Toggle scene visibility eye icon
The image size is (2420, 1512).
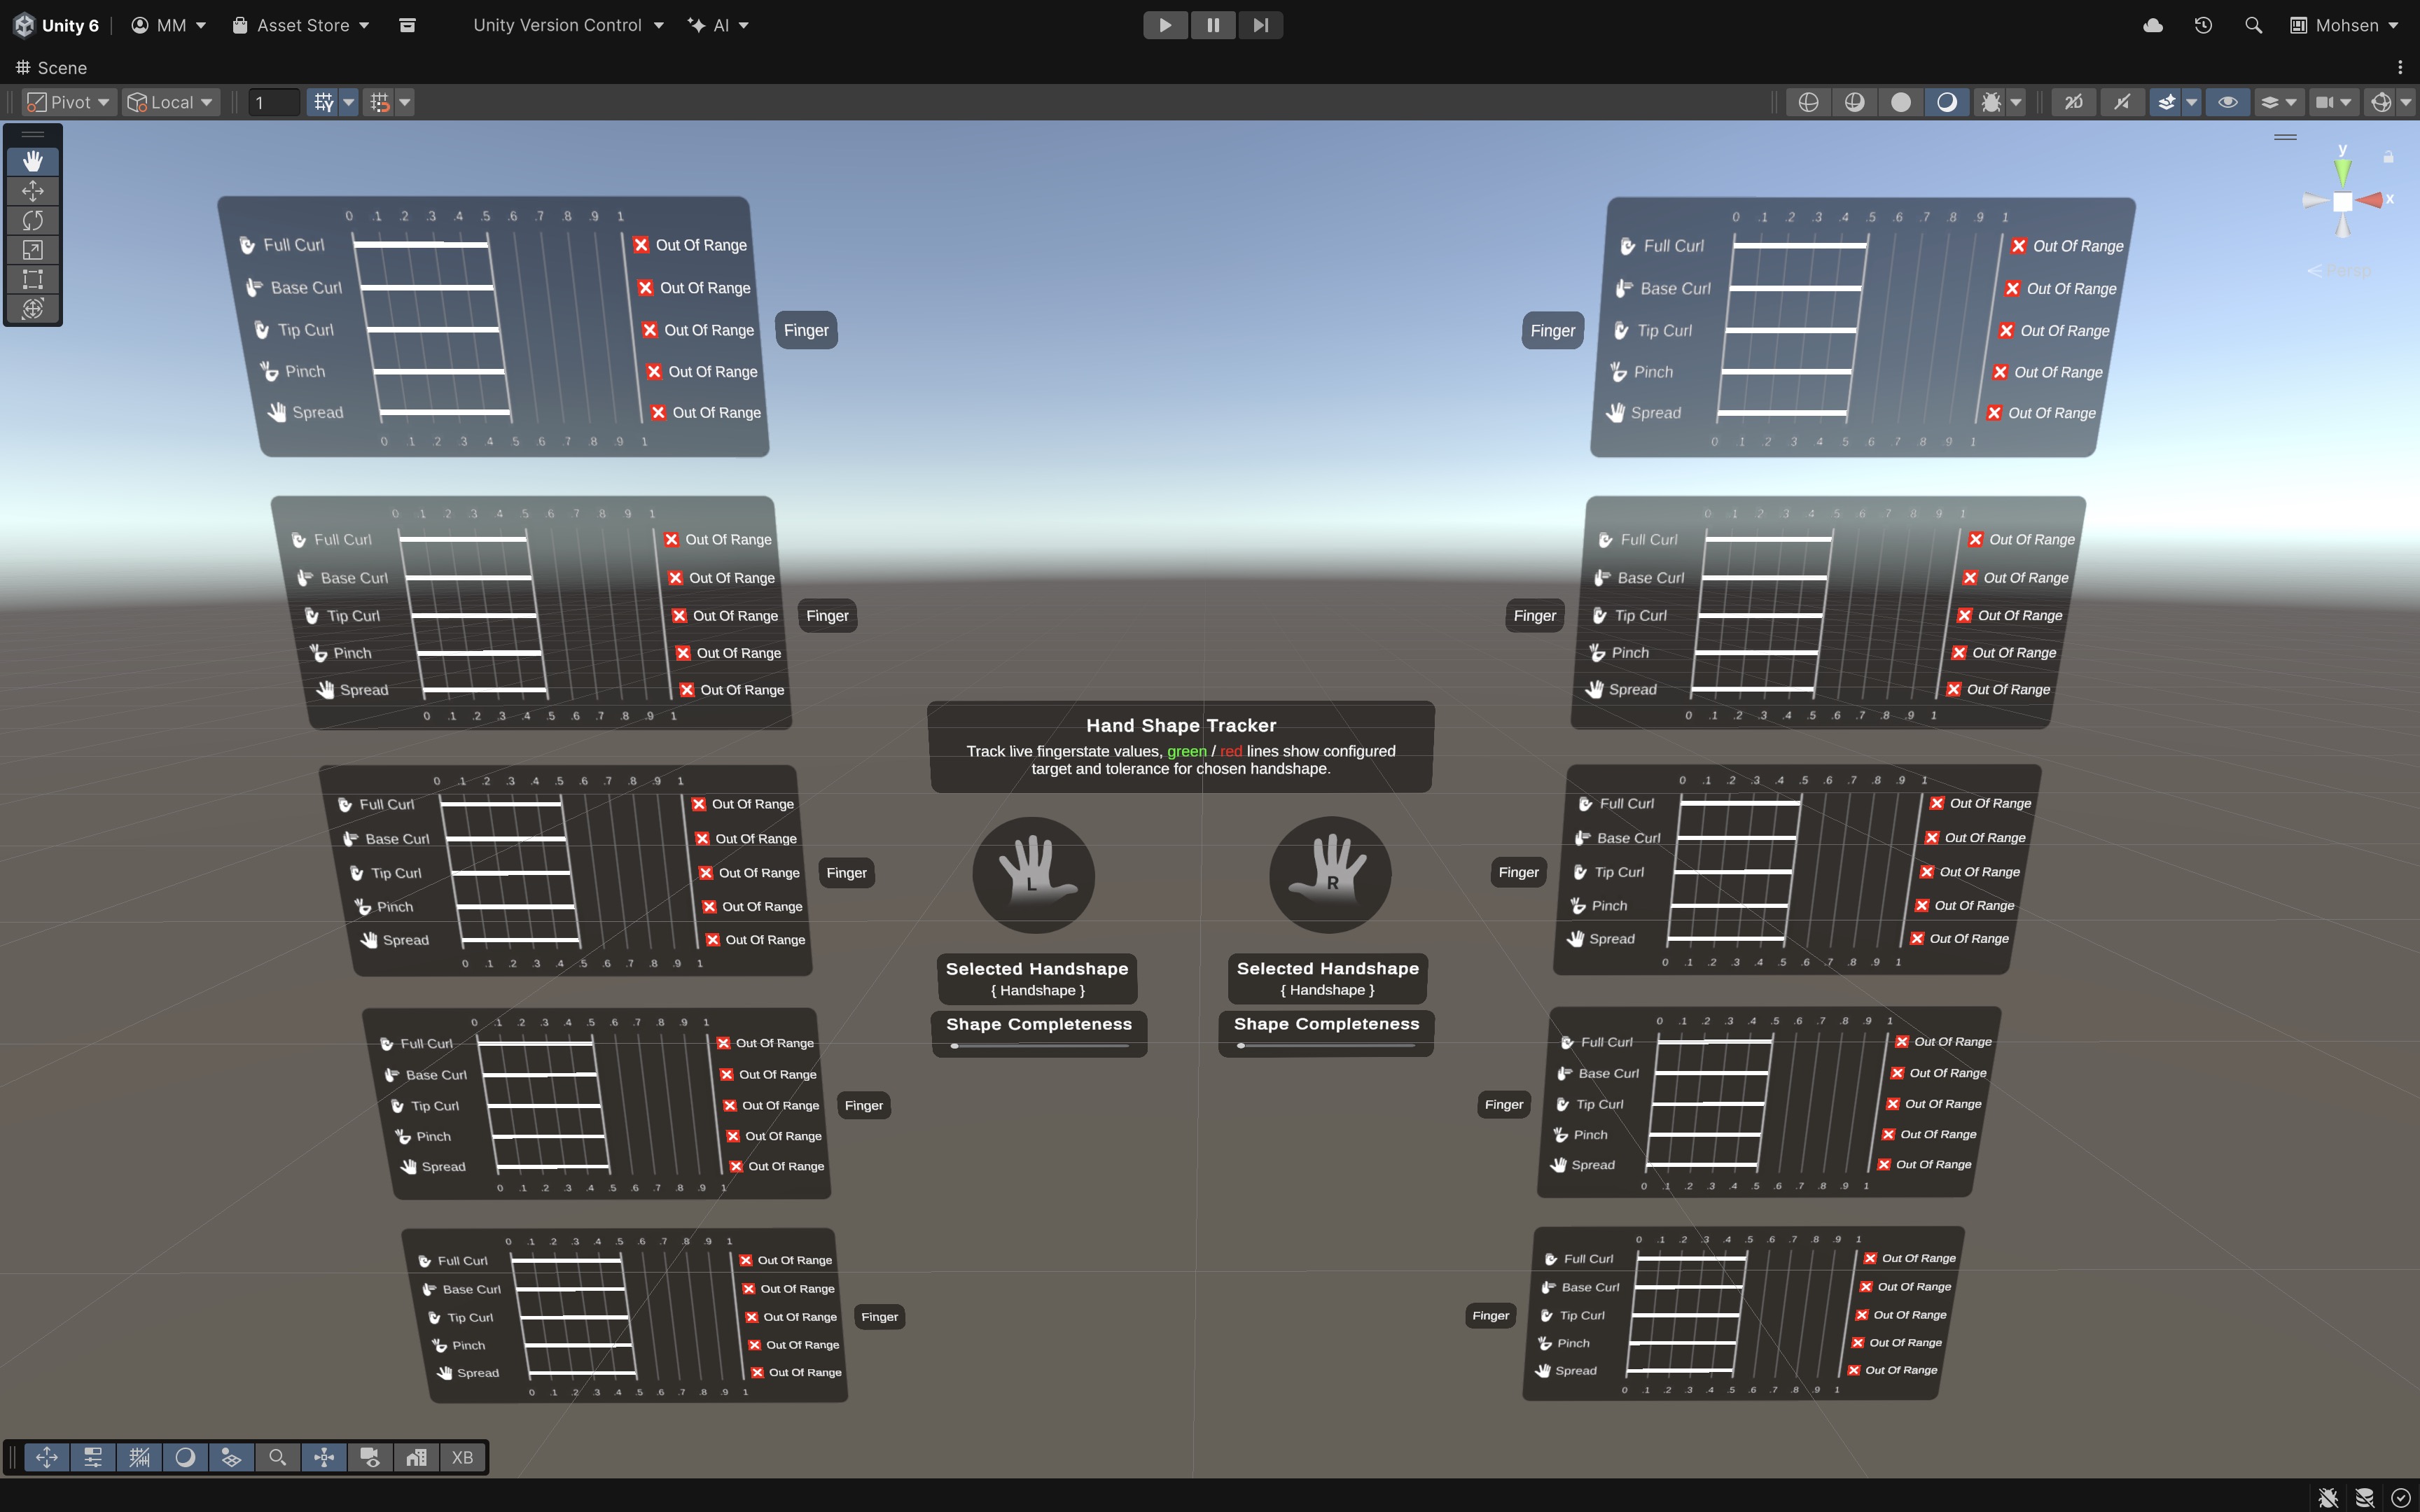point(2228,102)
